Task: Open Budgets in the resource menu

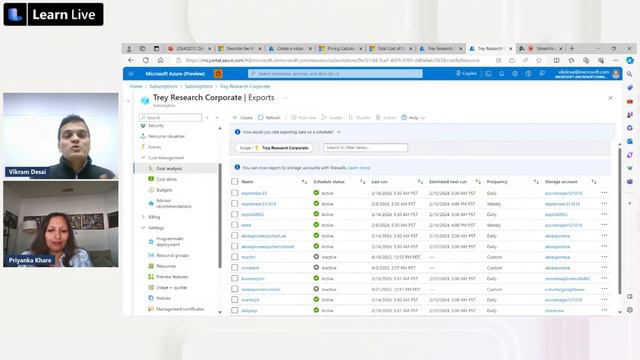Action: pyautogui.click(x=164, y=190)
